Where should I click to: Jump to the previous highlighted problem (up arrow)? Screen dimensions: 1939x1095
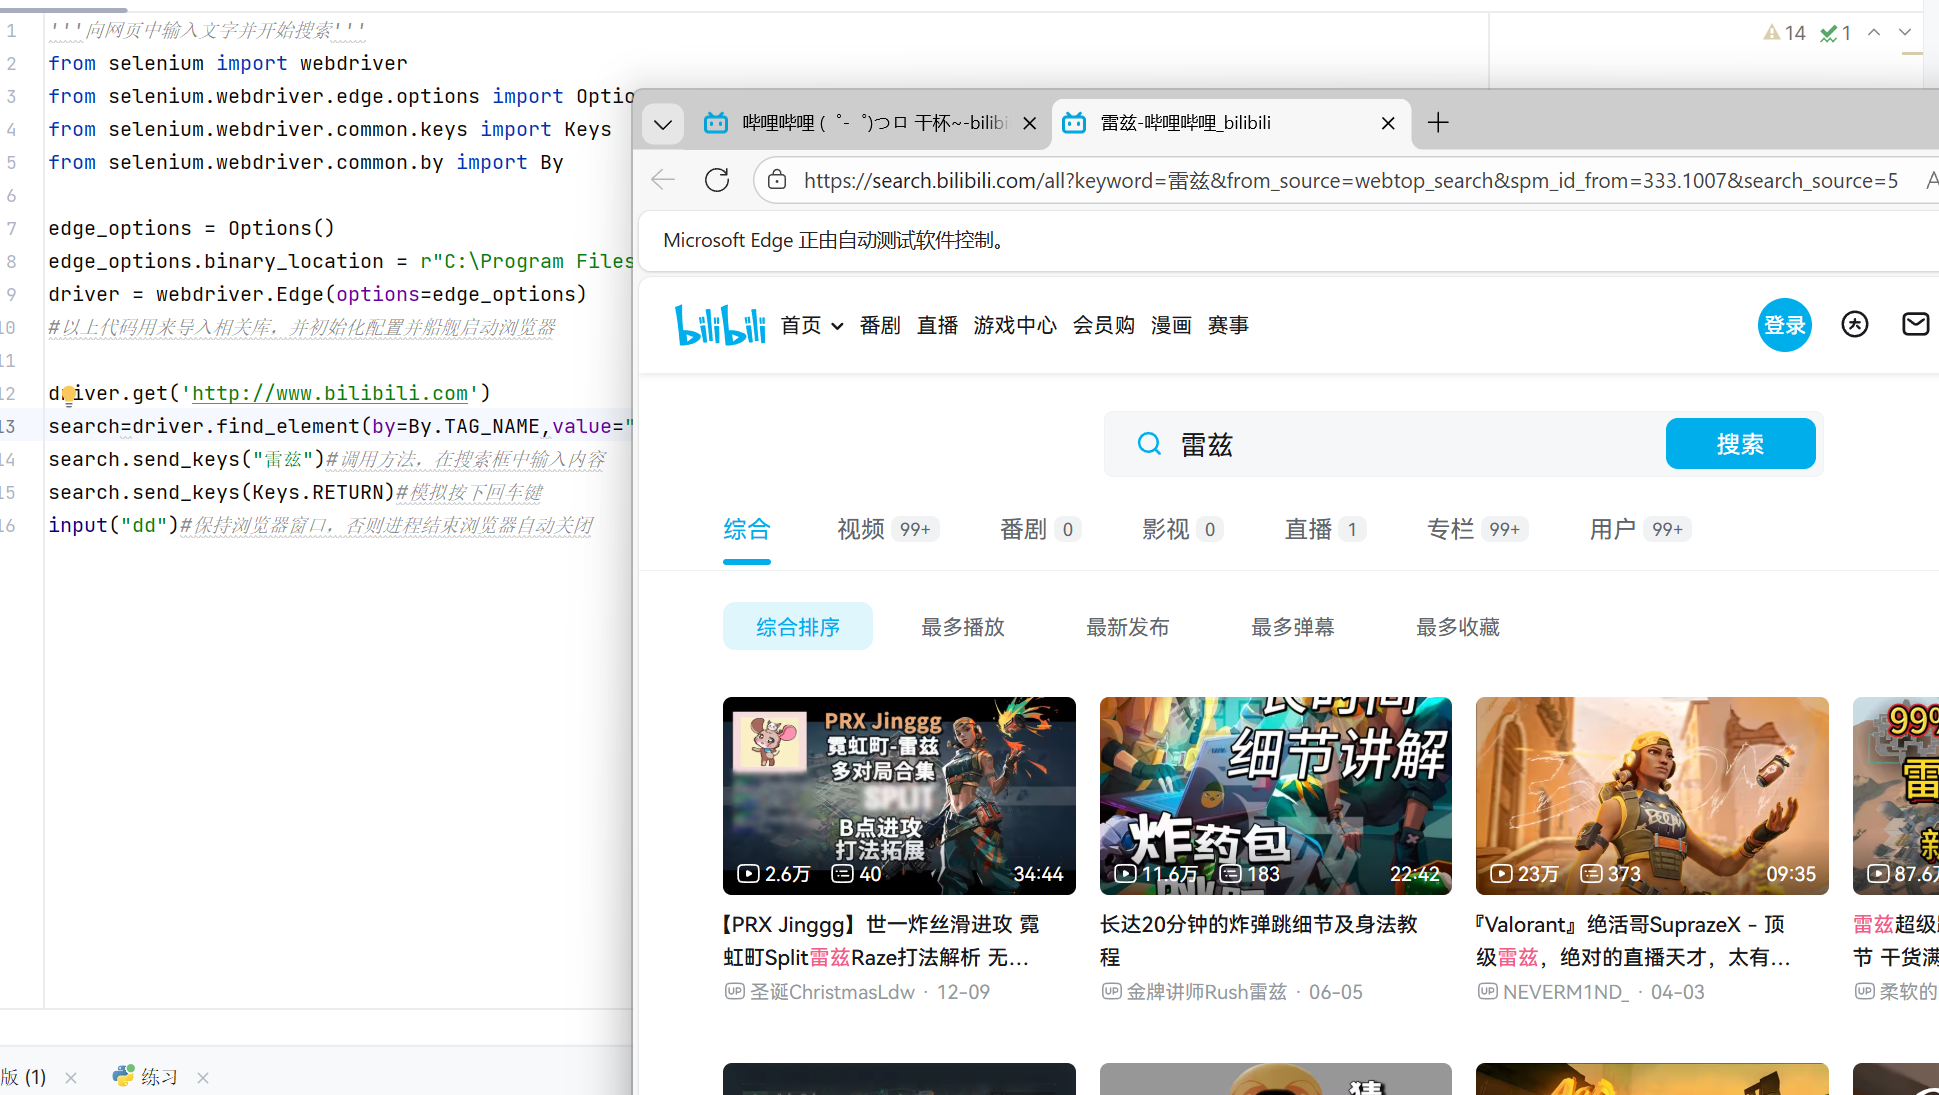(1874, 33)
